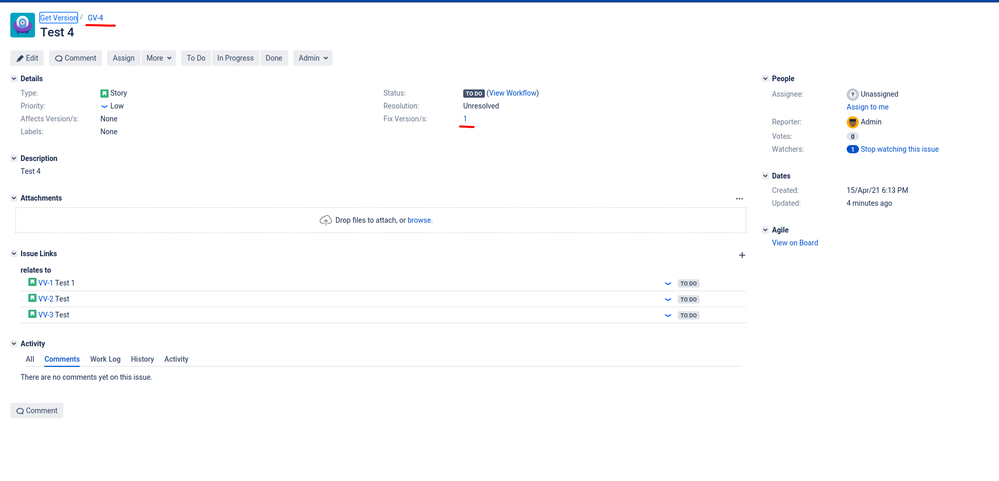Click the Test 4 issue title
This screenshot has width=999, height=481.
pyautogui.click(x=57, y=32)
